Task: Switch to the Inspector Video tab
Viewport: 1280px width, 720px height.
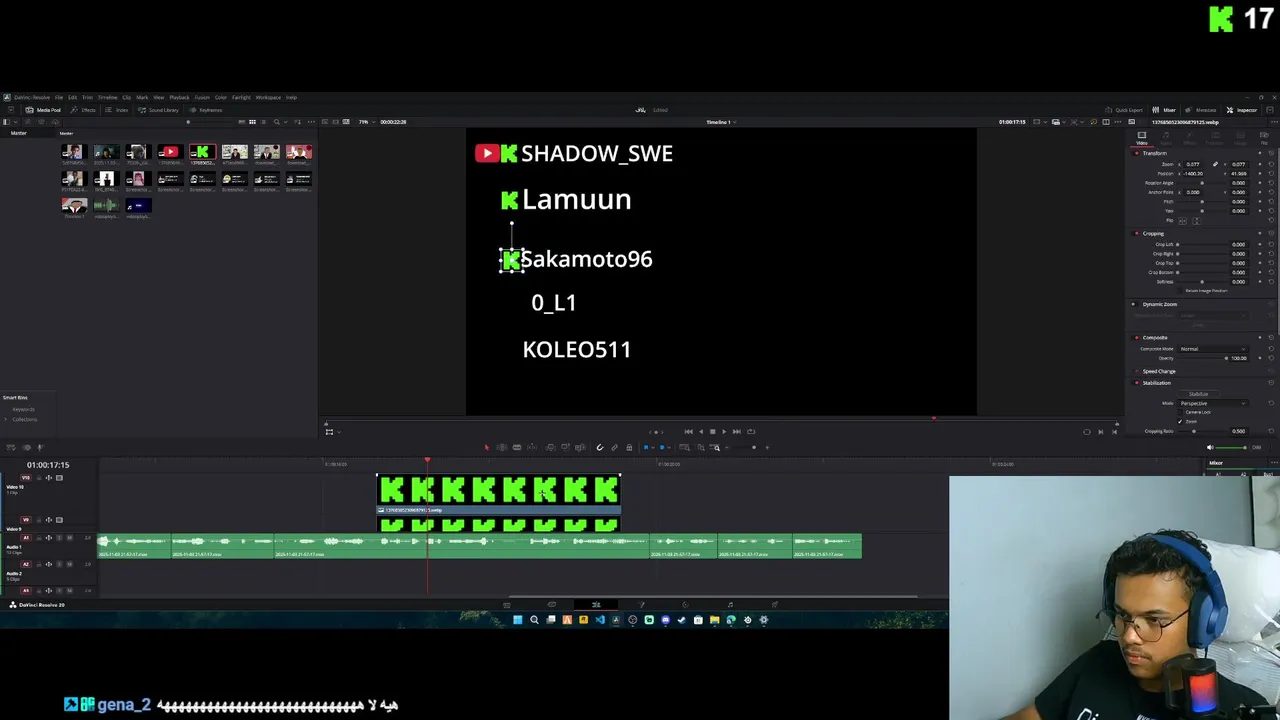Action: click(1142, 139)
